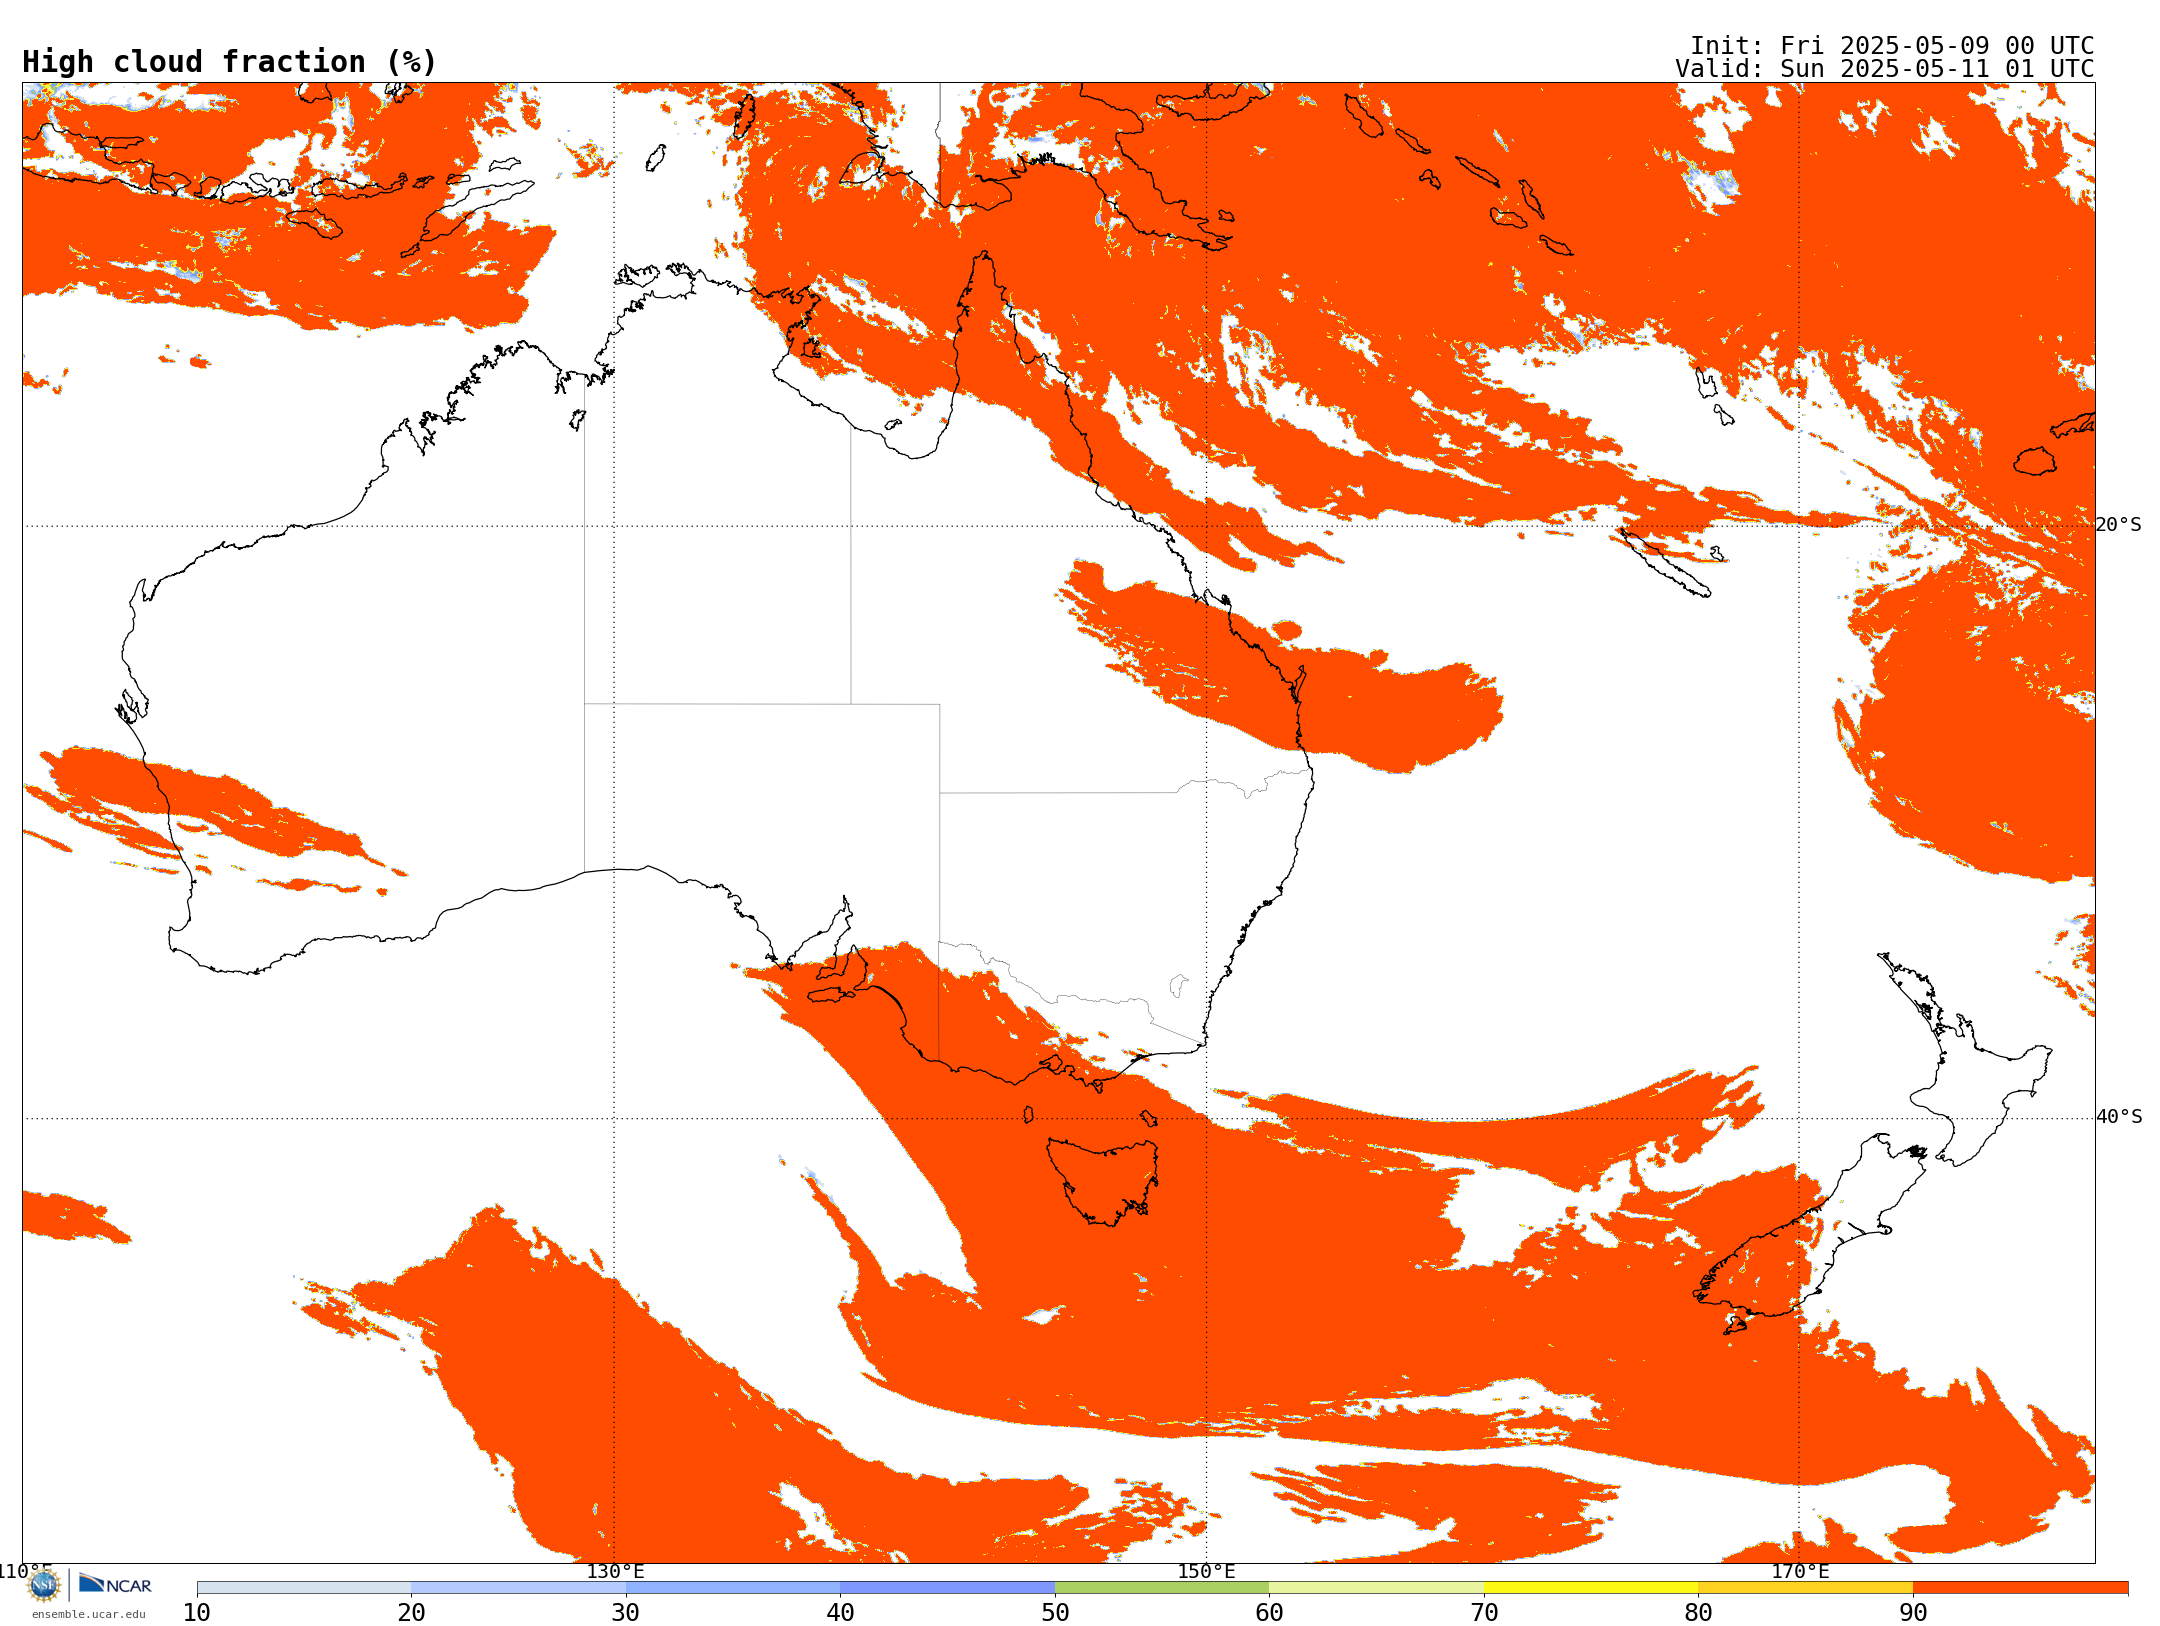The height and width of the screenshot is (1626, 2160).
Task: Click the 80–90 amber colorbar segment
Action: pyautogui.click(x=1805, y=1588)
